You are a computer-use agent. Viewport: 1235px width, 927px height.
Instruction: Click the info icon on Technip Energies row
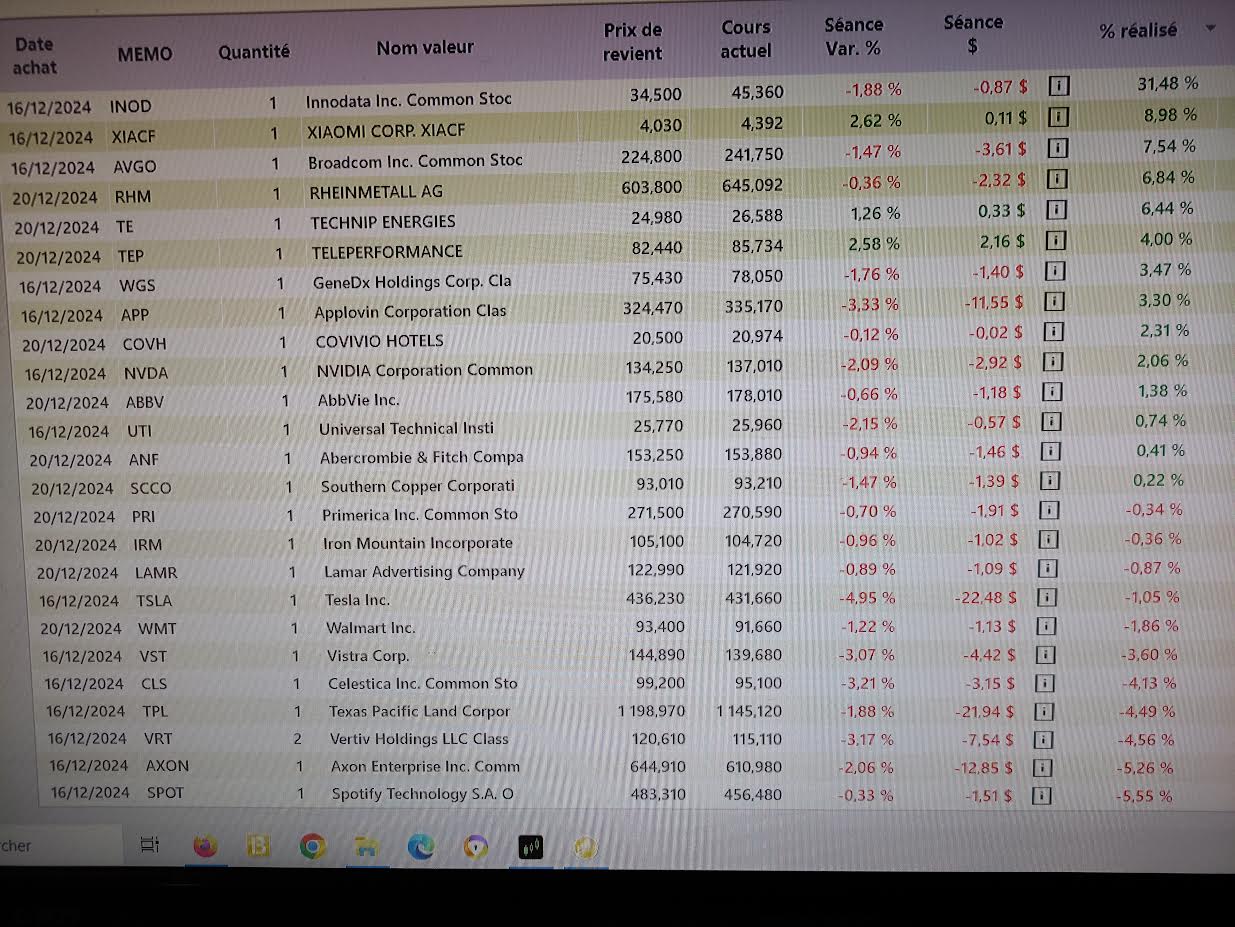click(1056, 211)
